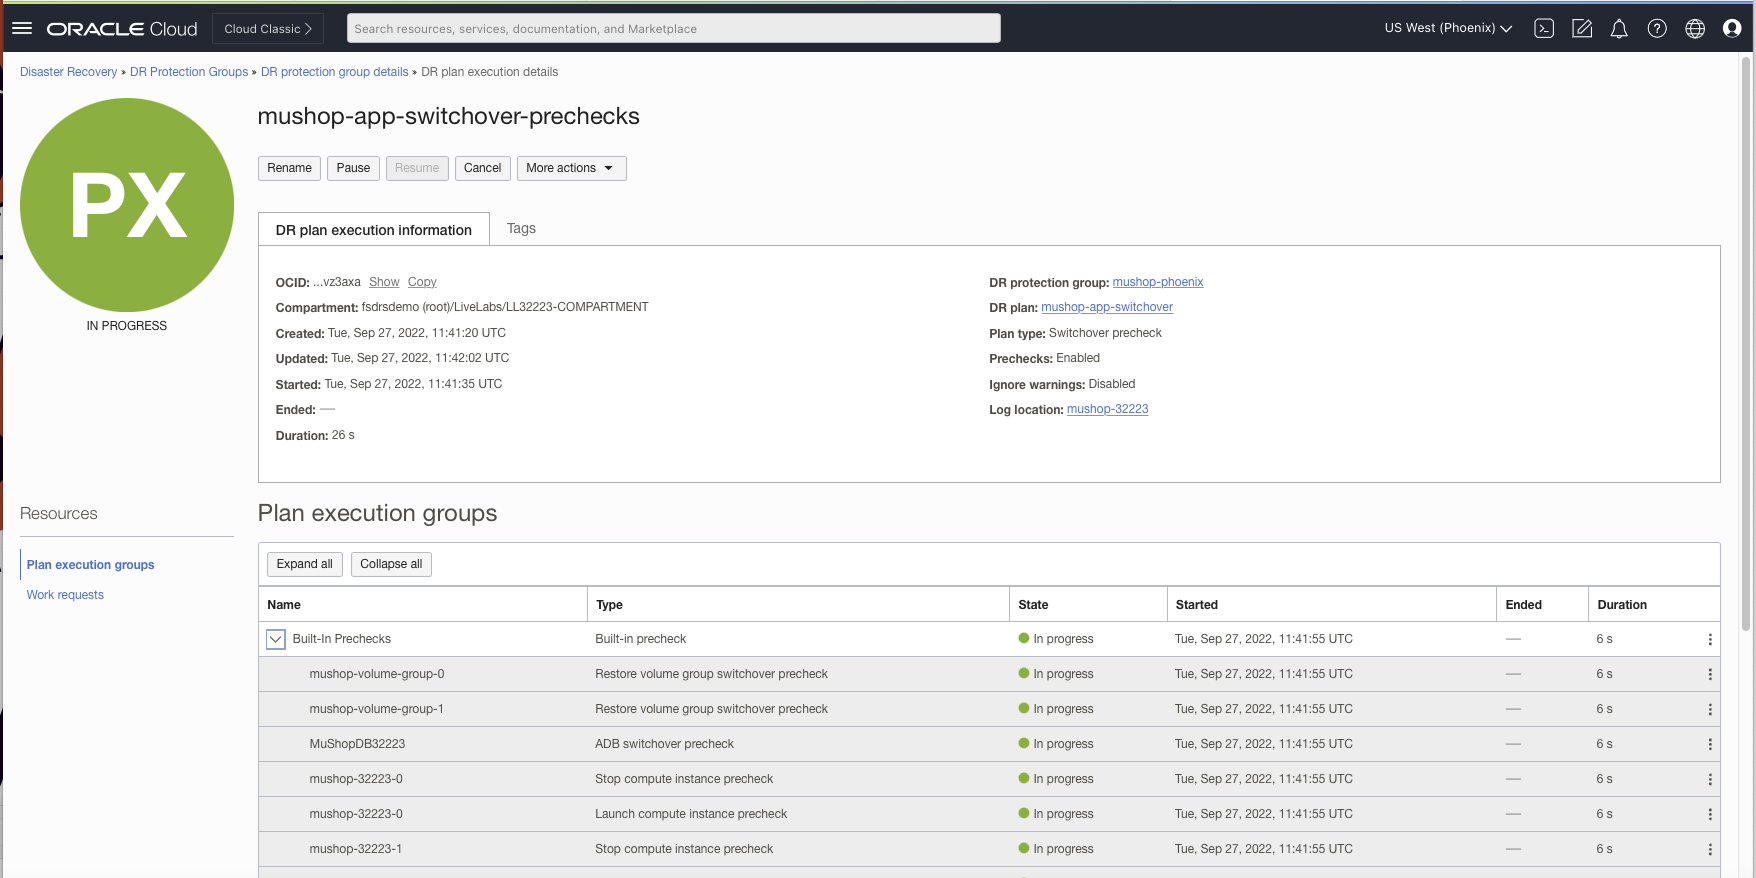This screenshot has width=1756, height=878.
Task: Click the search resources input field
Action: coord(673,29)
